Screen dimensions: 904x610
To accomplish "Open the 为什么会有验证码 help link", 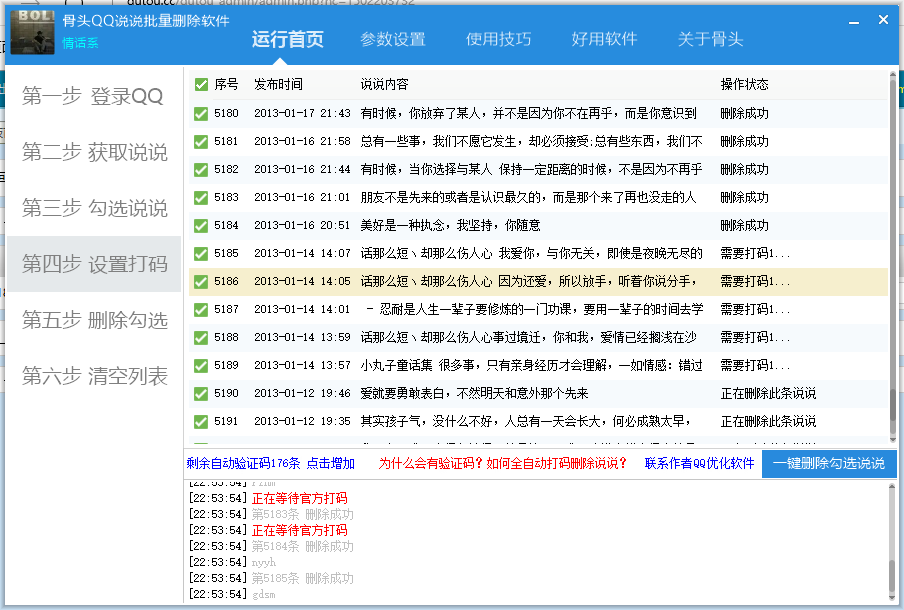I will (503, 464).
